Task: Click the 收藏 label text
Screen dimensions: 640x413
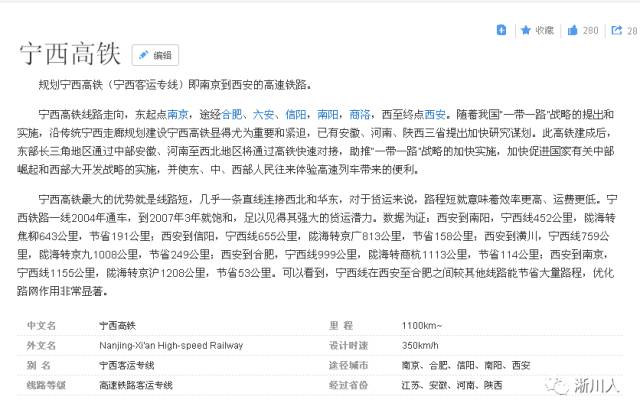Action: [544, 30]
